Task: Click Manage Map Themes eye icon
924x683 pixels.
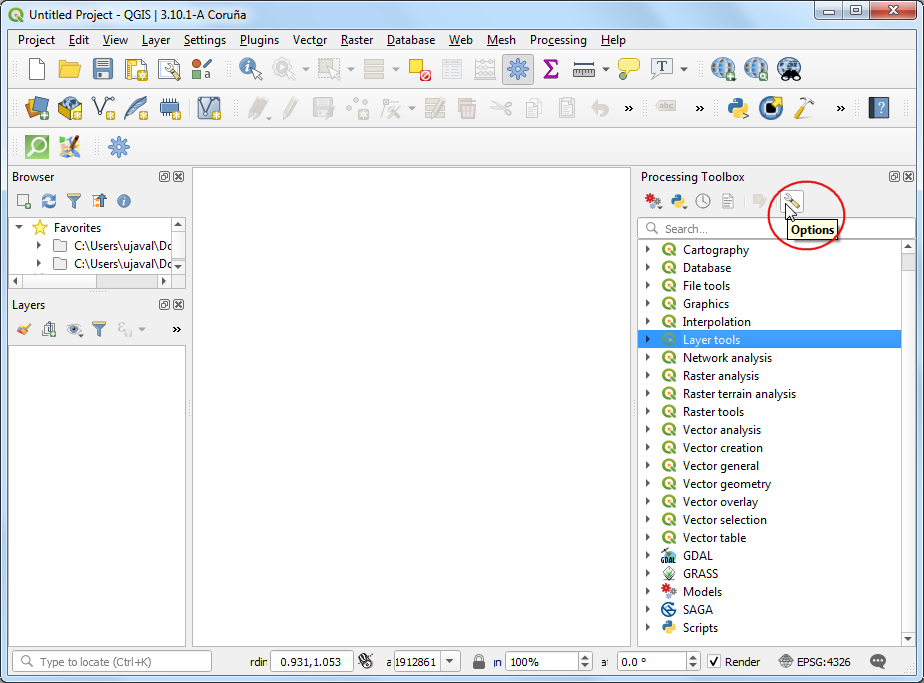Action: (x=74, y=329)
